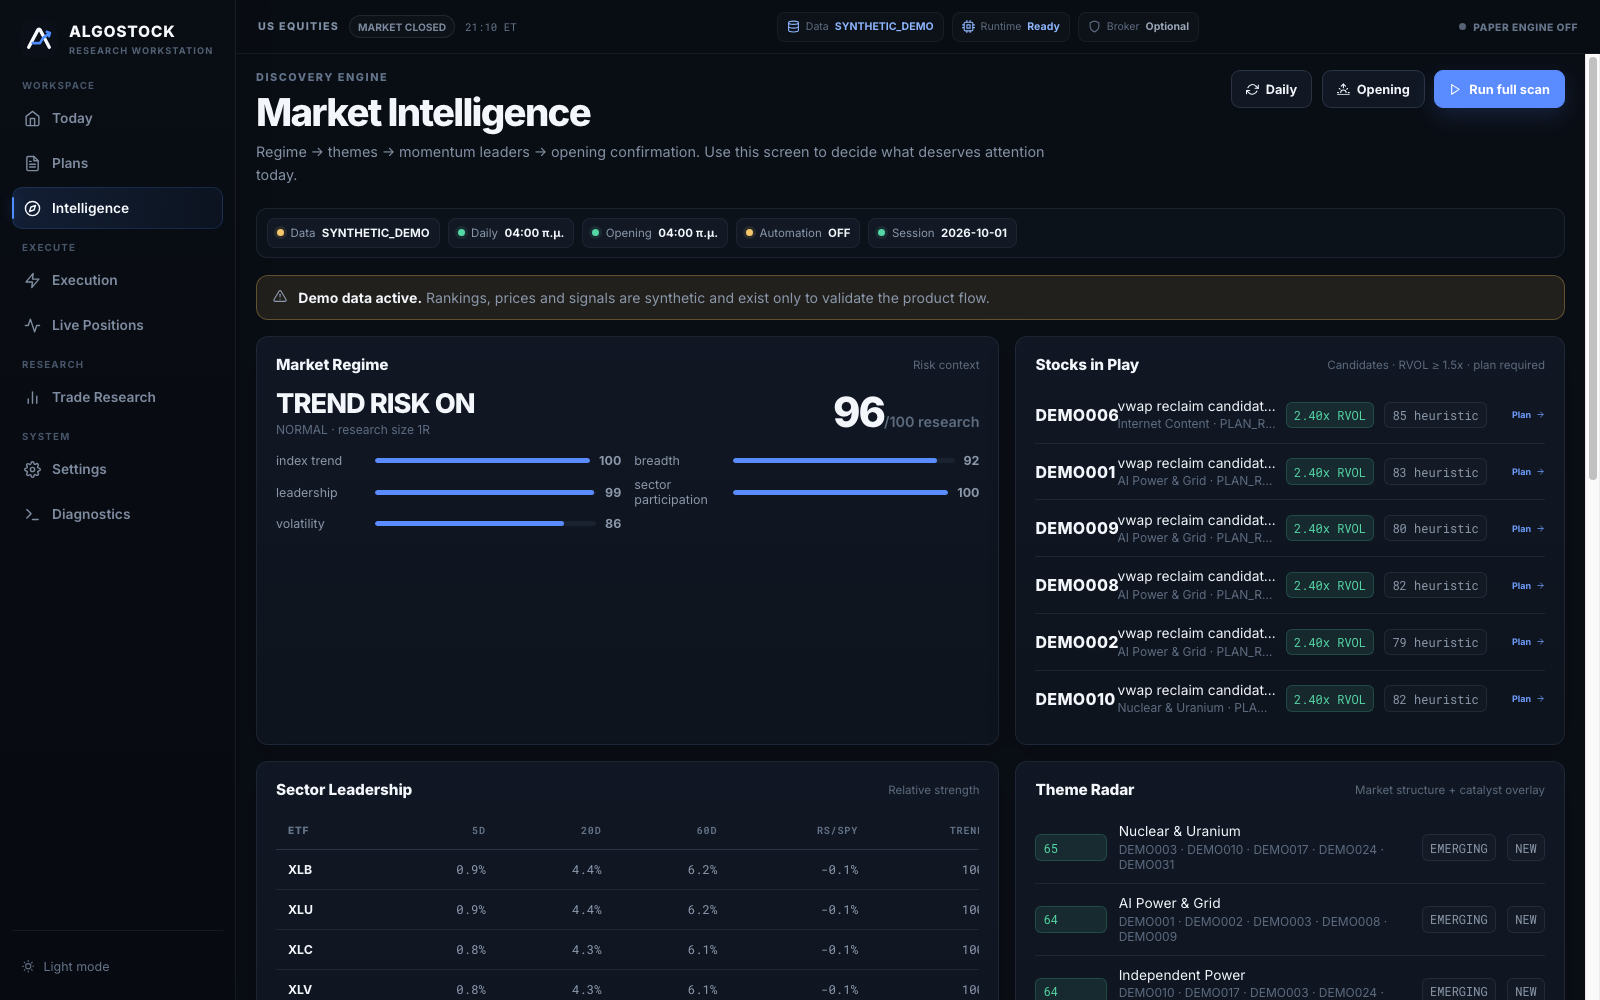Open Live Positions

coord(117,325)
